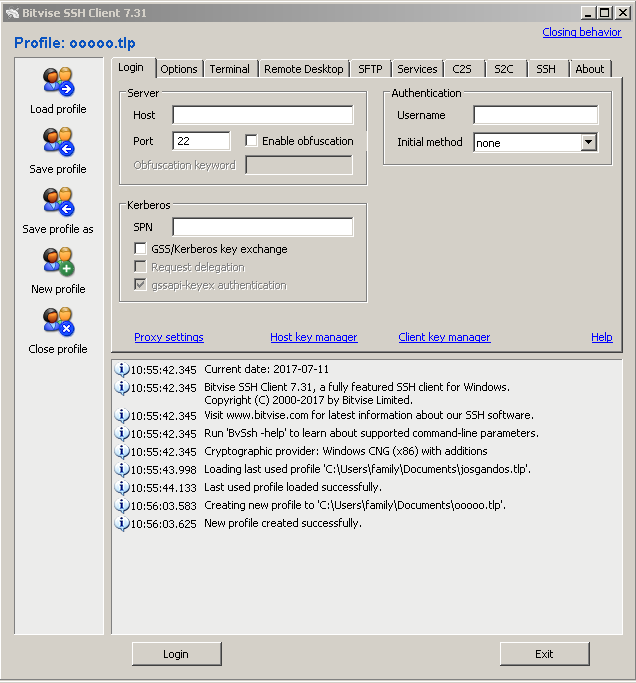
Task: Switch to the Options tab
Action: pos(179,69)
